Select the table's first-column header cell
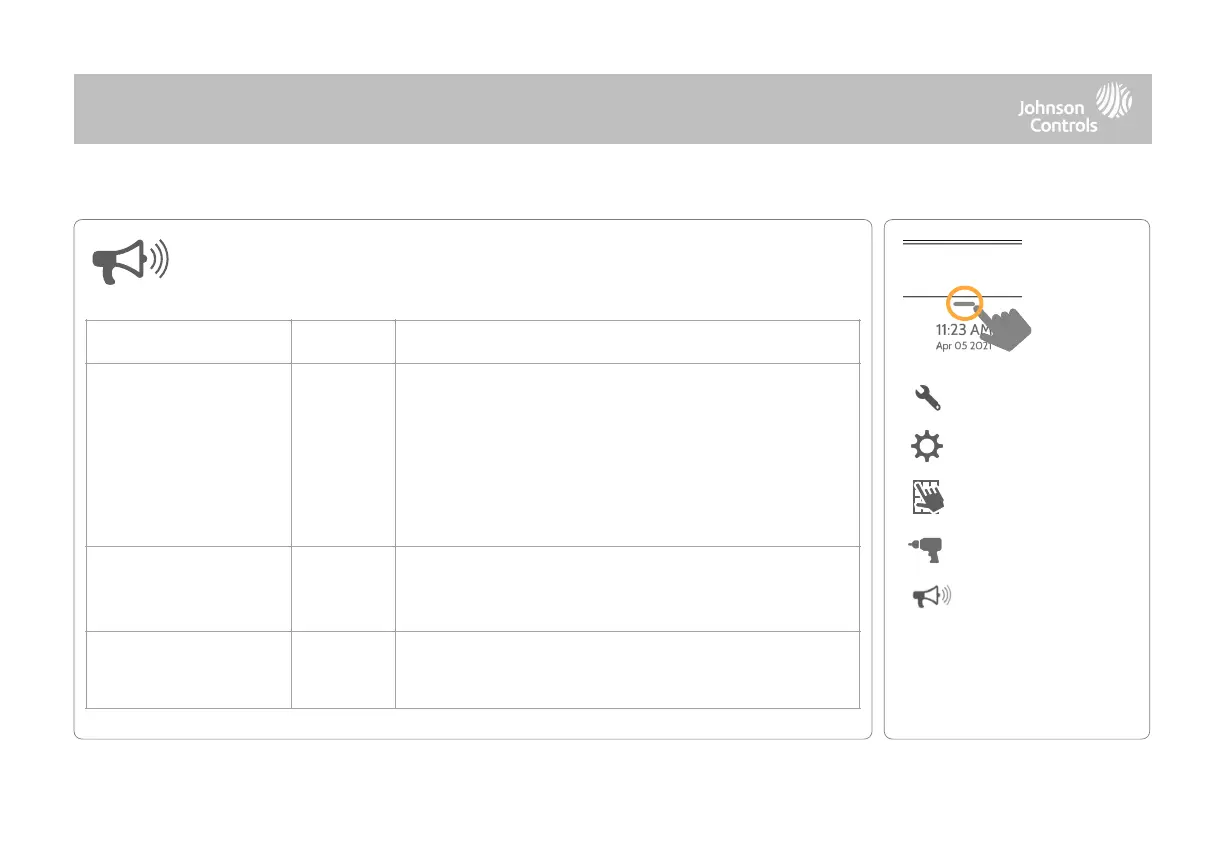 [x=189, y=341]
